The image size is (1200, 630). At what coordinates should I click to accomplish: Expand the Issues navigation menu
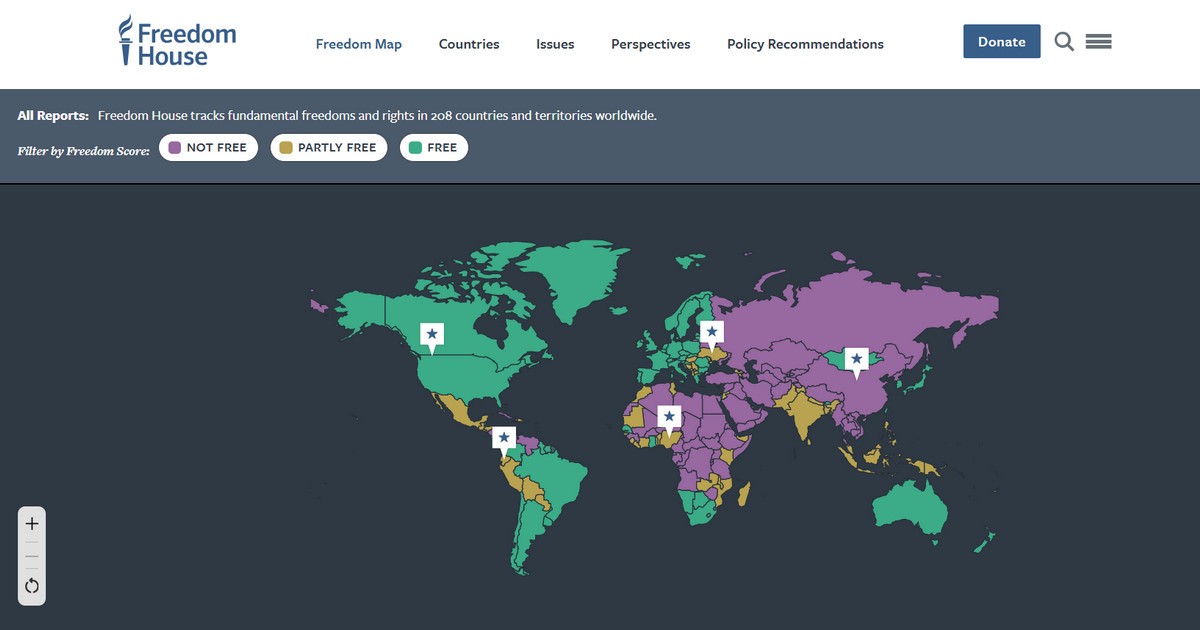coord(555,44)
